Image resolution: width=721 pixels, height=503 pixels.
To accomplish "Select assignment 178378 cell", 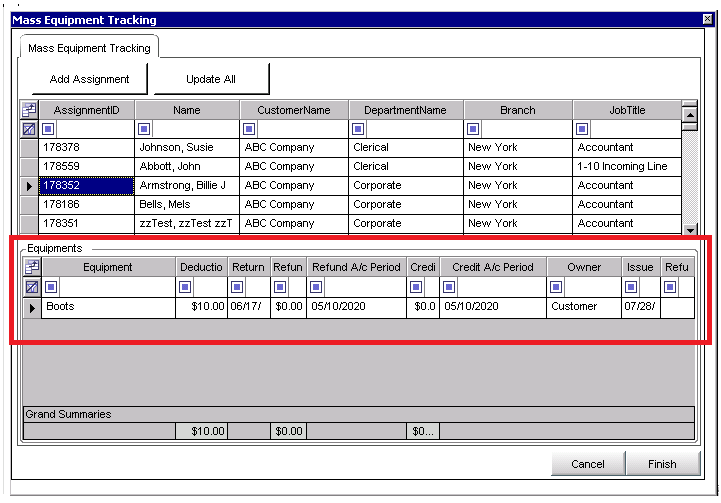I will [86, 148].
